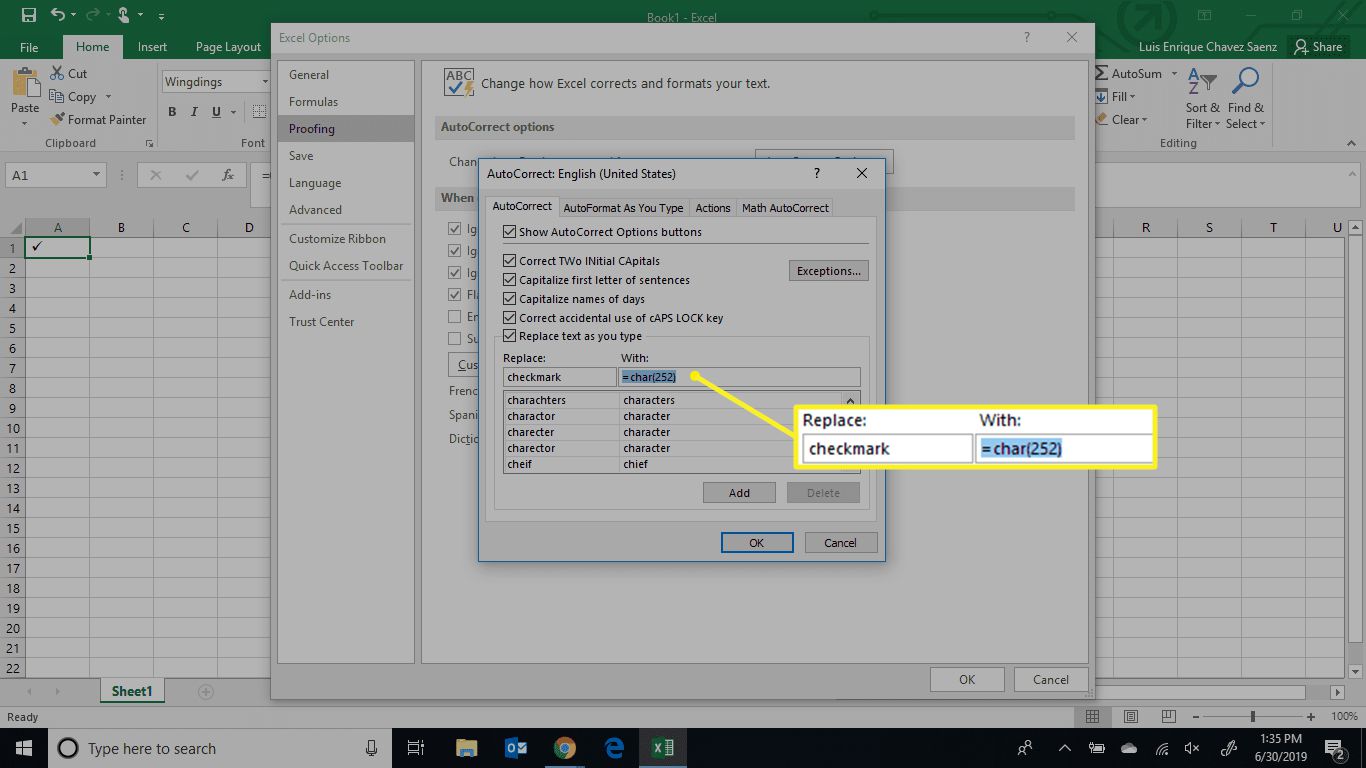
Task: Expand the Copy dropdown arrow
Action: [106, 97]
